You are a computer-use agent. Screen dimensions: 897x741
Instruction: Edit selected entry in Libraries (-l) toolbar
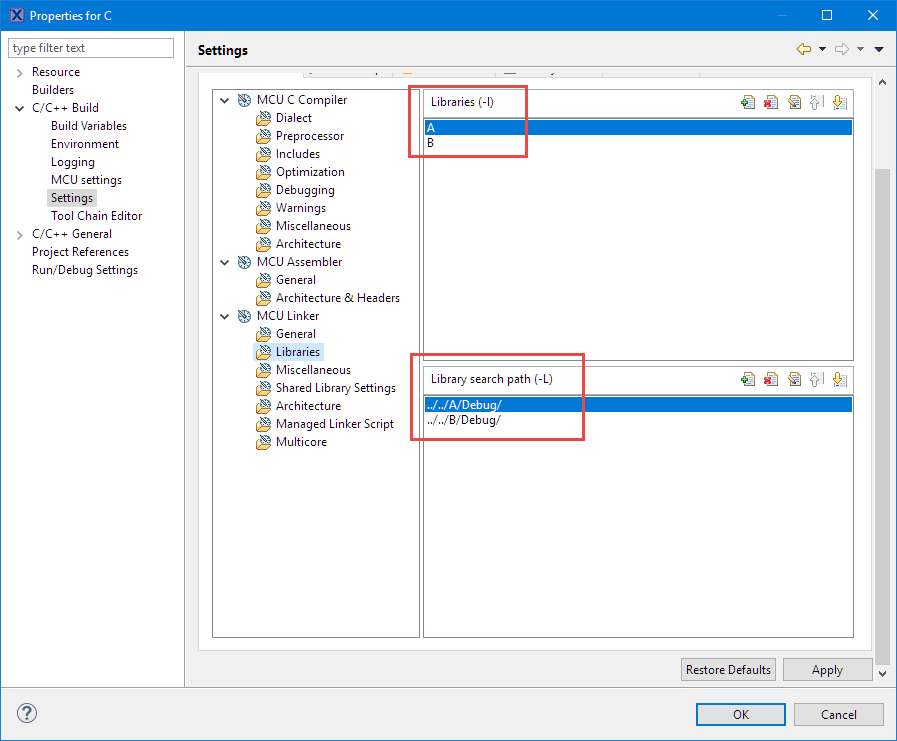[x=794, y=102]
